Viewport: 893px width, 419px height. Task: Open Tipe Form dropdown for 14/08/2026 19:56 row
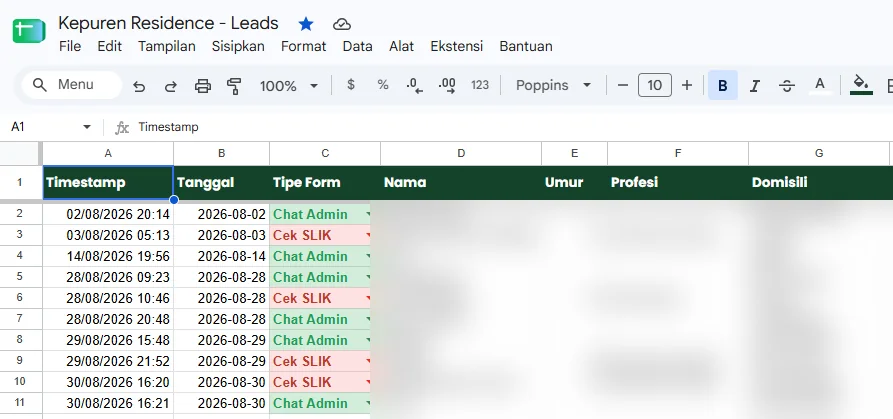[x=368, y=257]
